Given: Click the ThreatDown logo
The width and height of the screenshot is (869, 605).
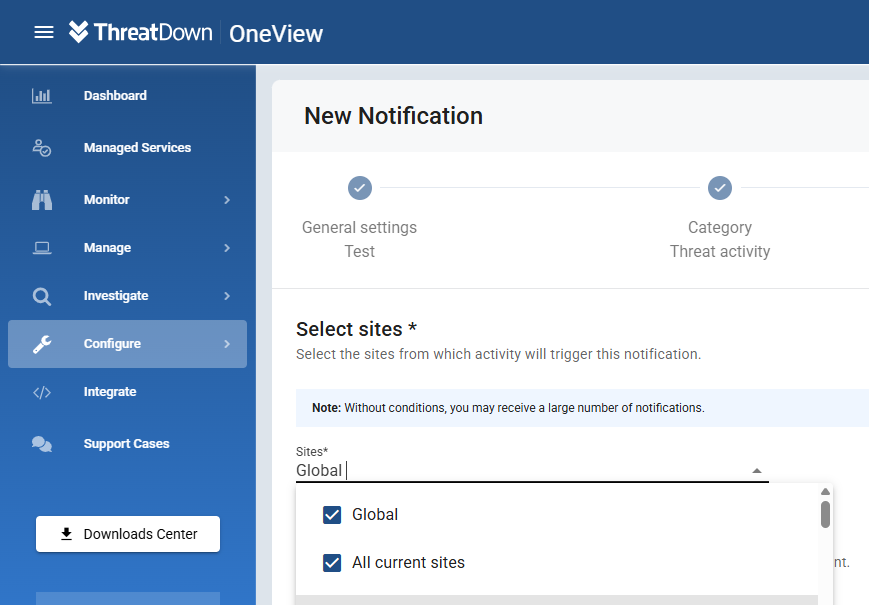Looking at the screenshot, I should (140, 32).
